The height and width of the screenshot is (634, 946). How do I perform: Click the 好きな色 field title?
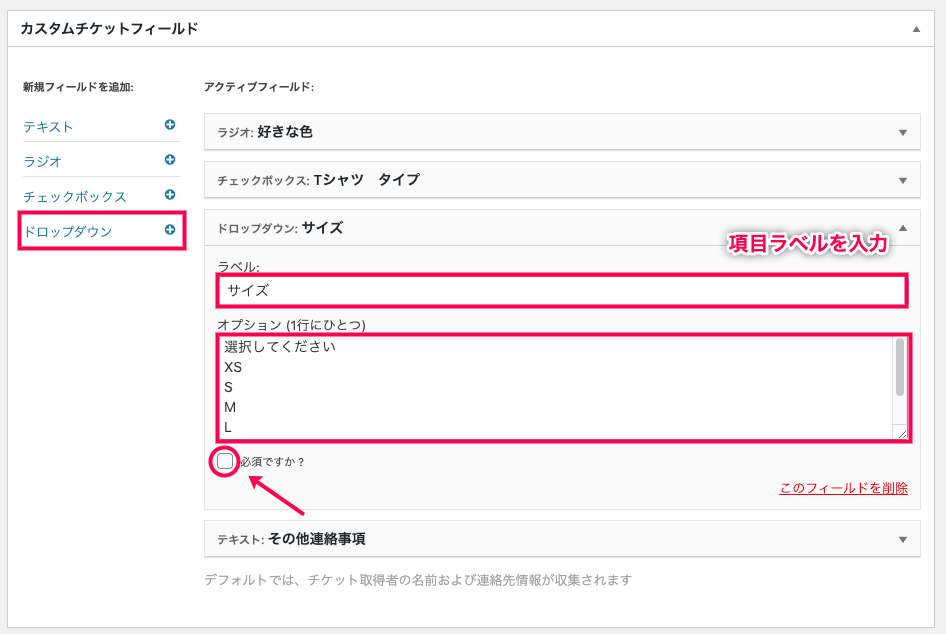[x=285, y=132]
